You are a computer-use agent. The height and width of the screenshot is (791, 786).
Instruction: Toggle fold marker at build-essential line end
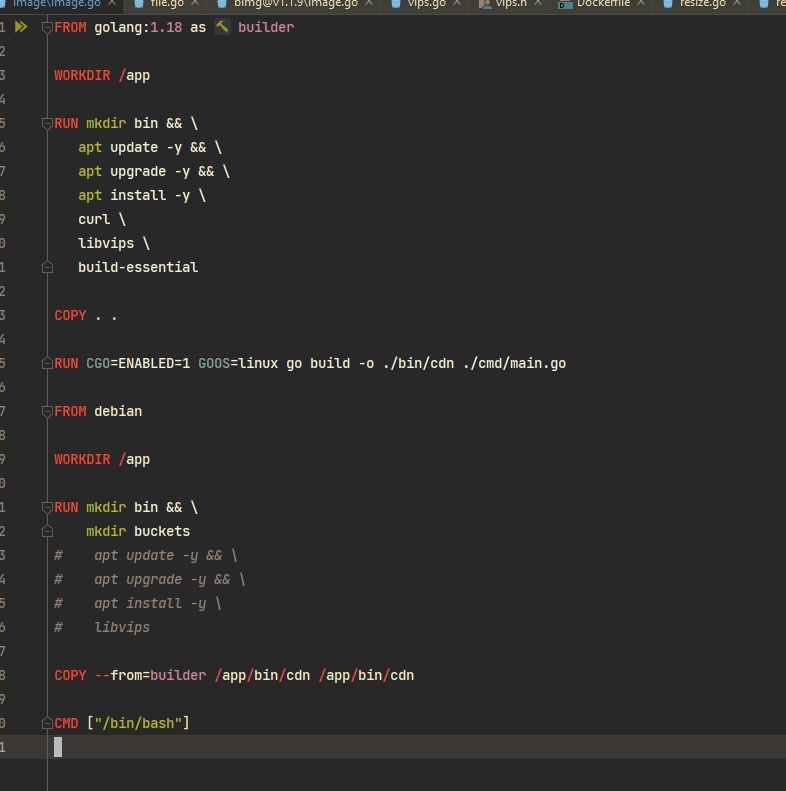coord(47,267)
